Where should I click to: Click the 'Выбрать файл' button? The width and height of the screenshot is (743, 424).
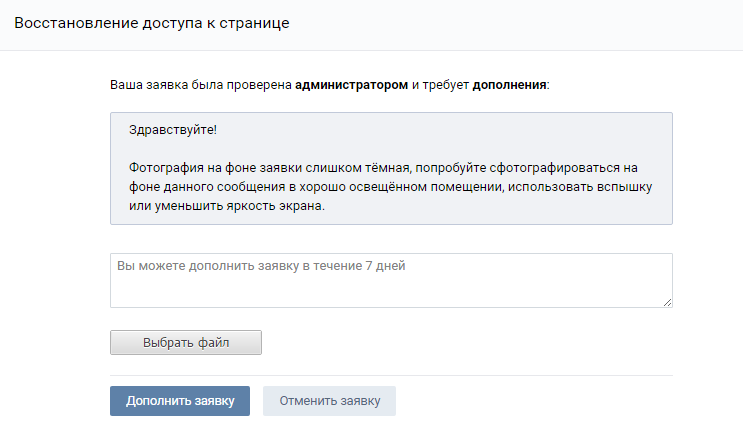(185, 343)
